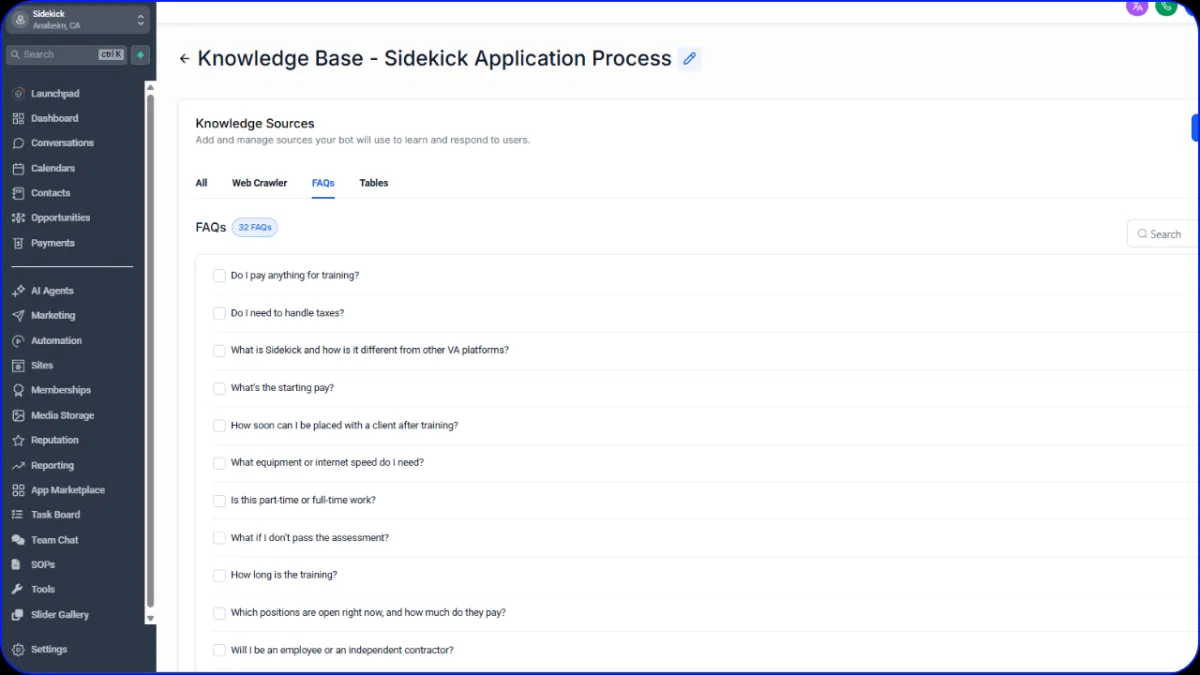1200x675 pixels.
Task: Switch to the Tables tab
Action: (x=374, y=183)
